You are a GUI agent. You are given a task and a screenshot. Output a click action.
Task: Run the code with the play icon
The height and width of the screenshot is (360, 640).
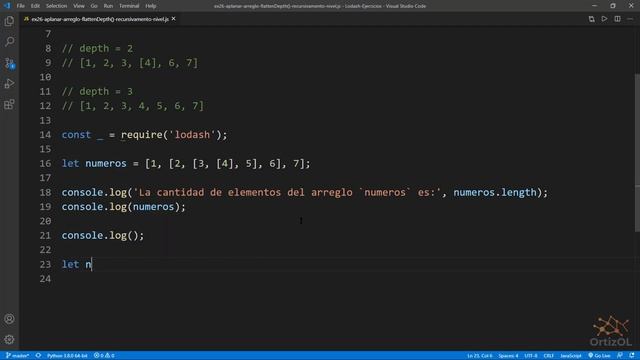(x=604, y=19)
